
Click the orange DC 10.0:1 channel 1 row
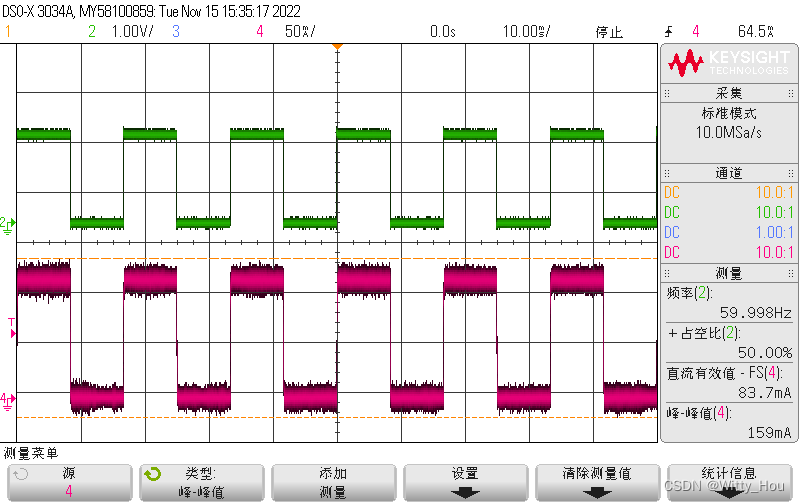tap(729, 192)
